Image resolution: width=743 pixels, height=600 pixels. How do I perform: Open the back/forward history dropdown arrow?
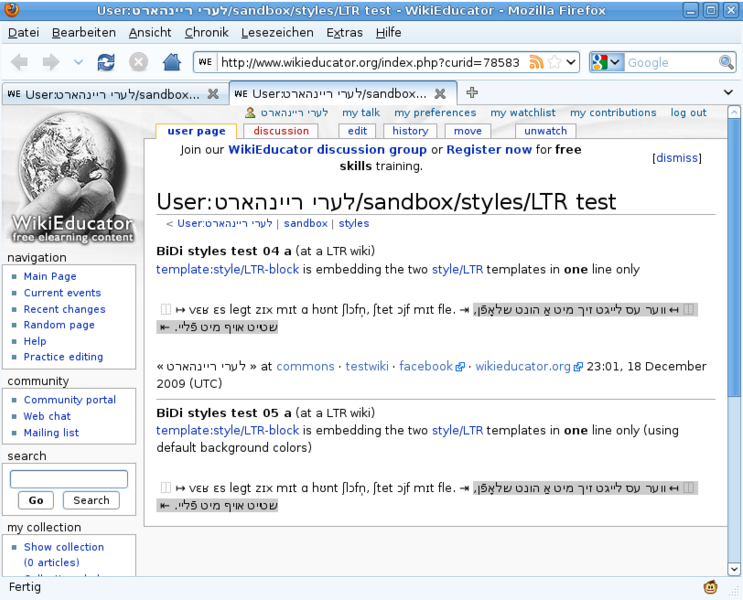pos(78,62)
